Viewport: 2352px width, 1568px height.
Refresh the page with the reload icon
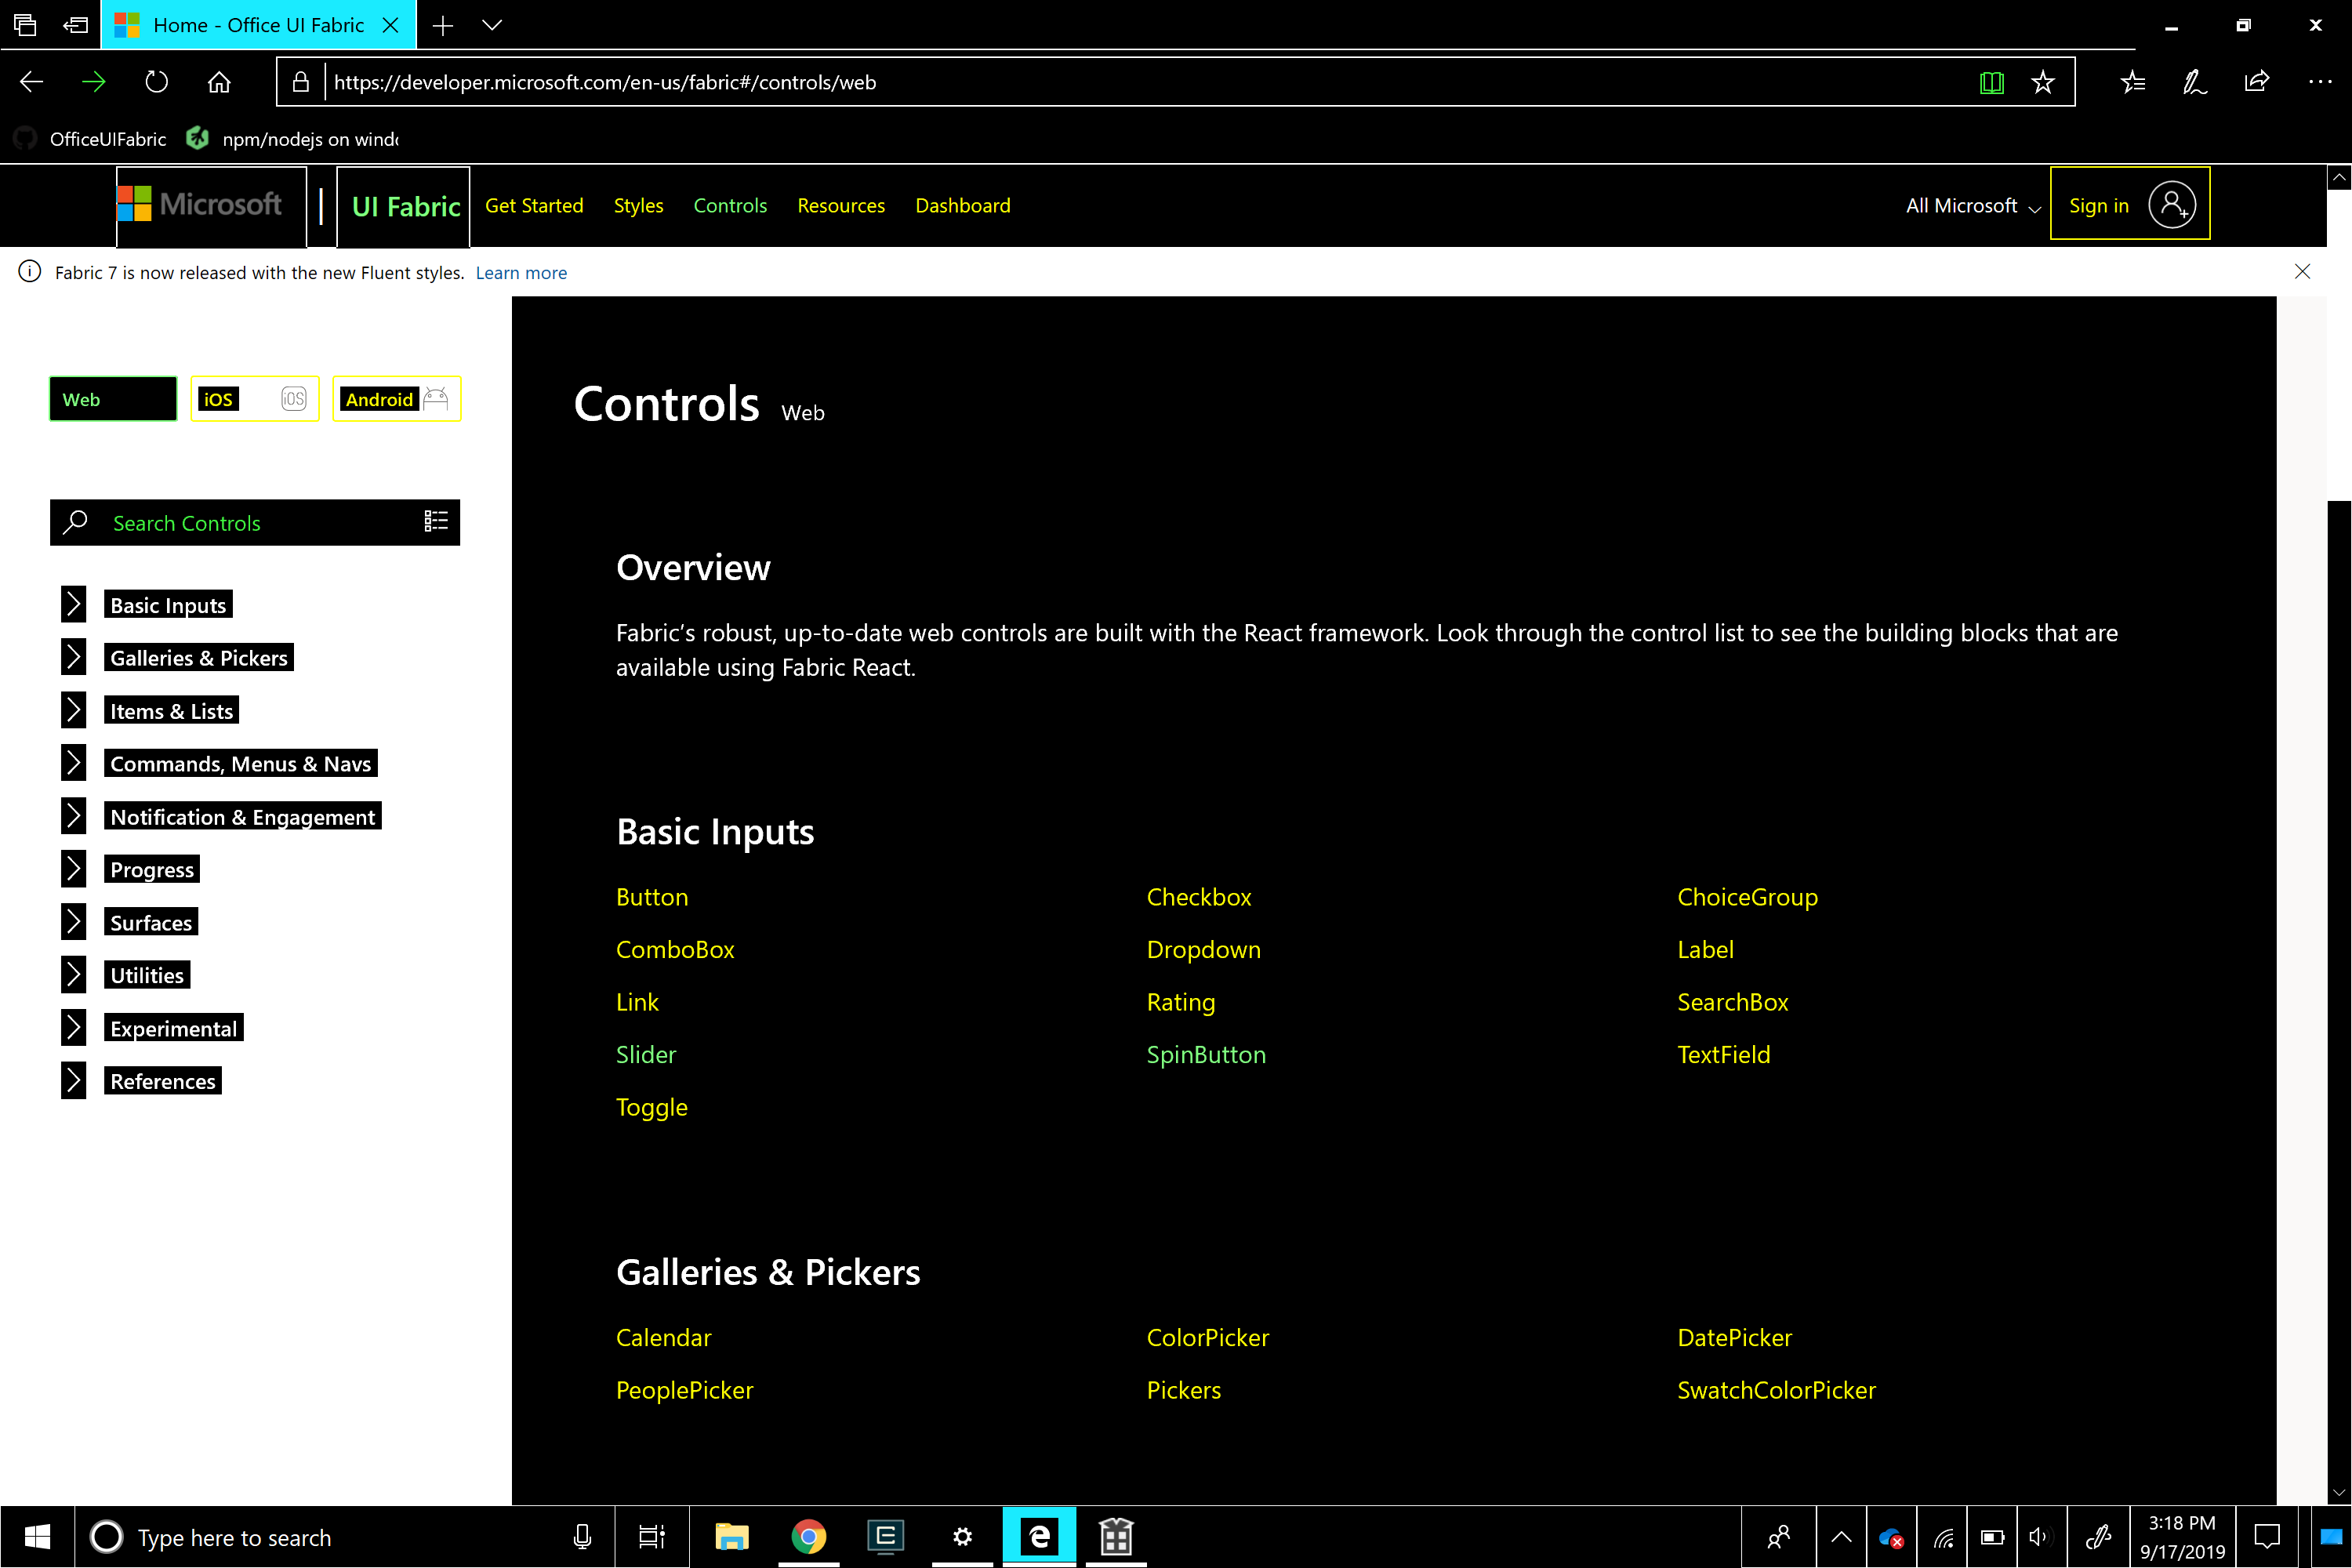(x=156, y=82)
